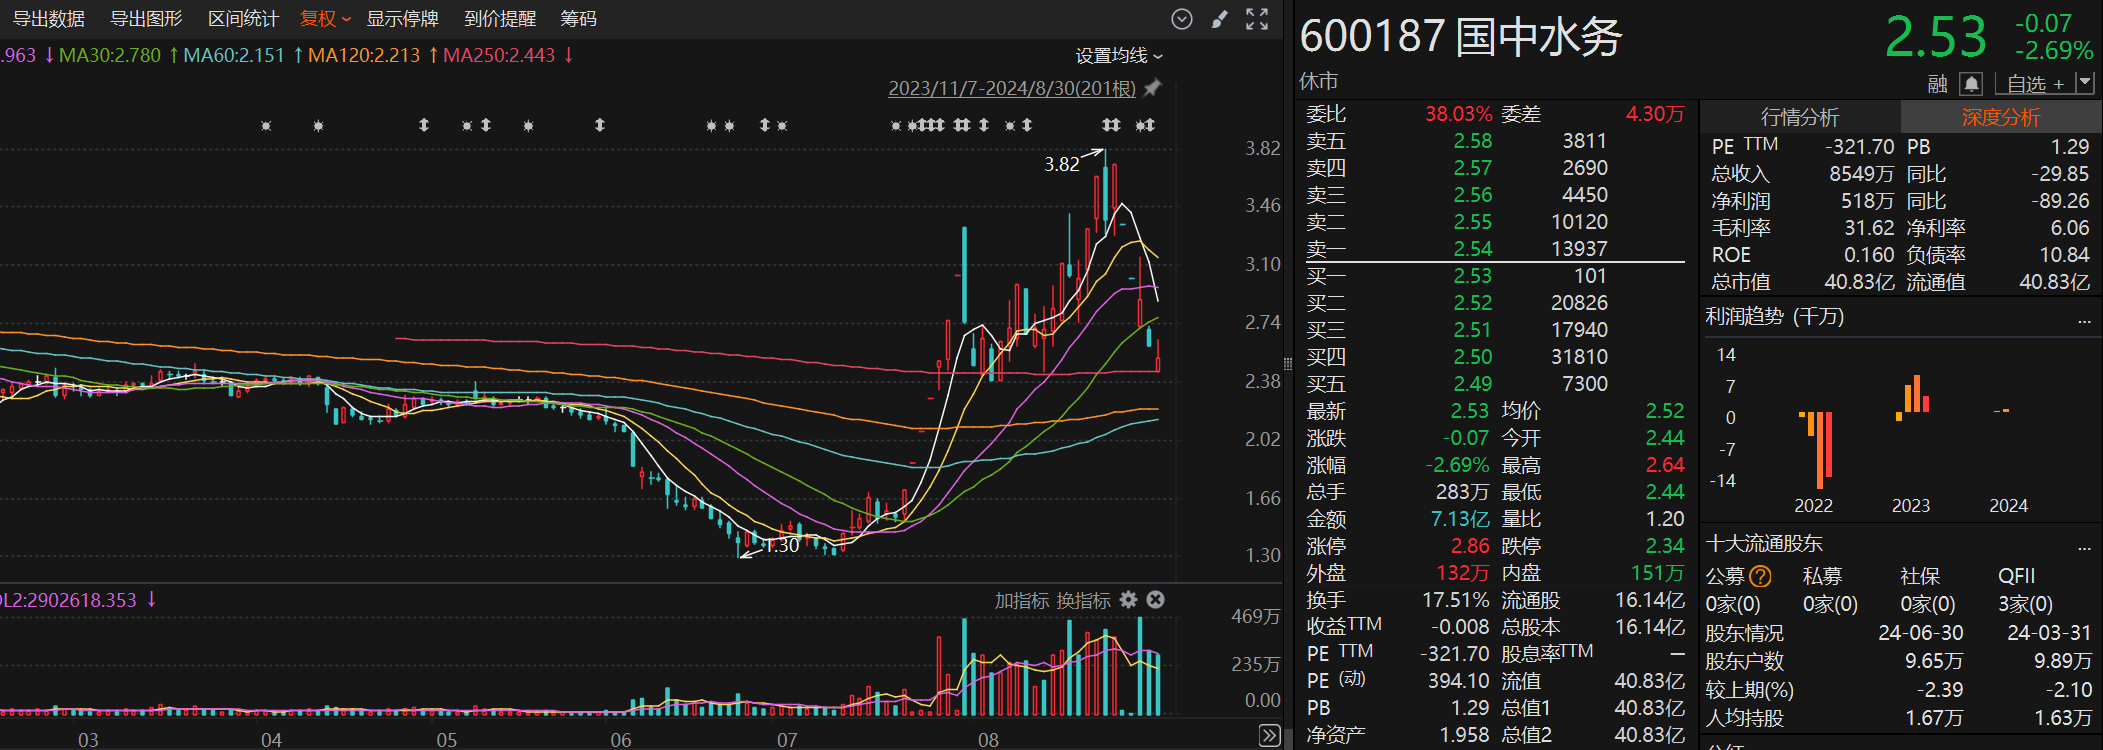
Task: Click the VOL2:2902618.353 indicator label
Action: point(68,600)
